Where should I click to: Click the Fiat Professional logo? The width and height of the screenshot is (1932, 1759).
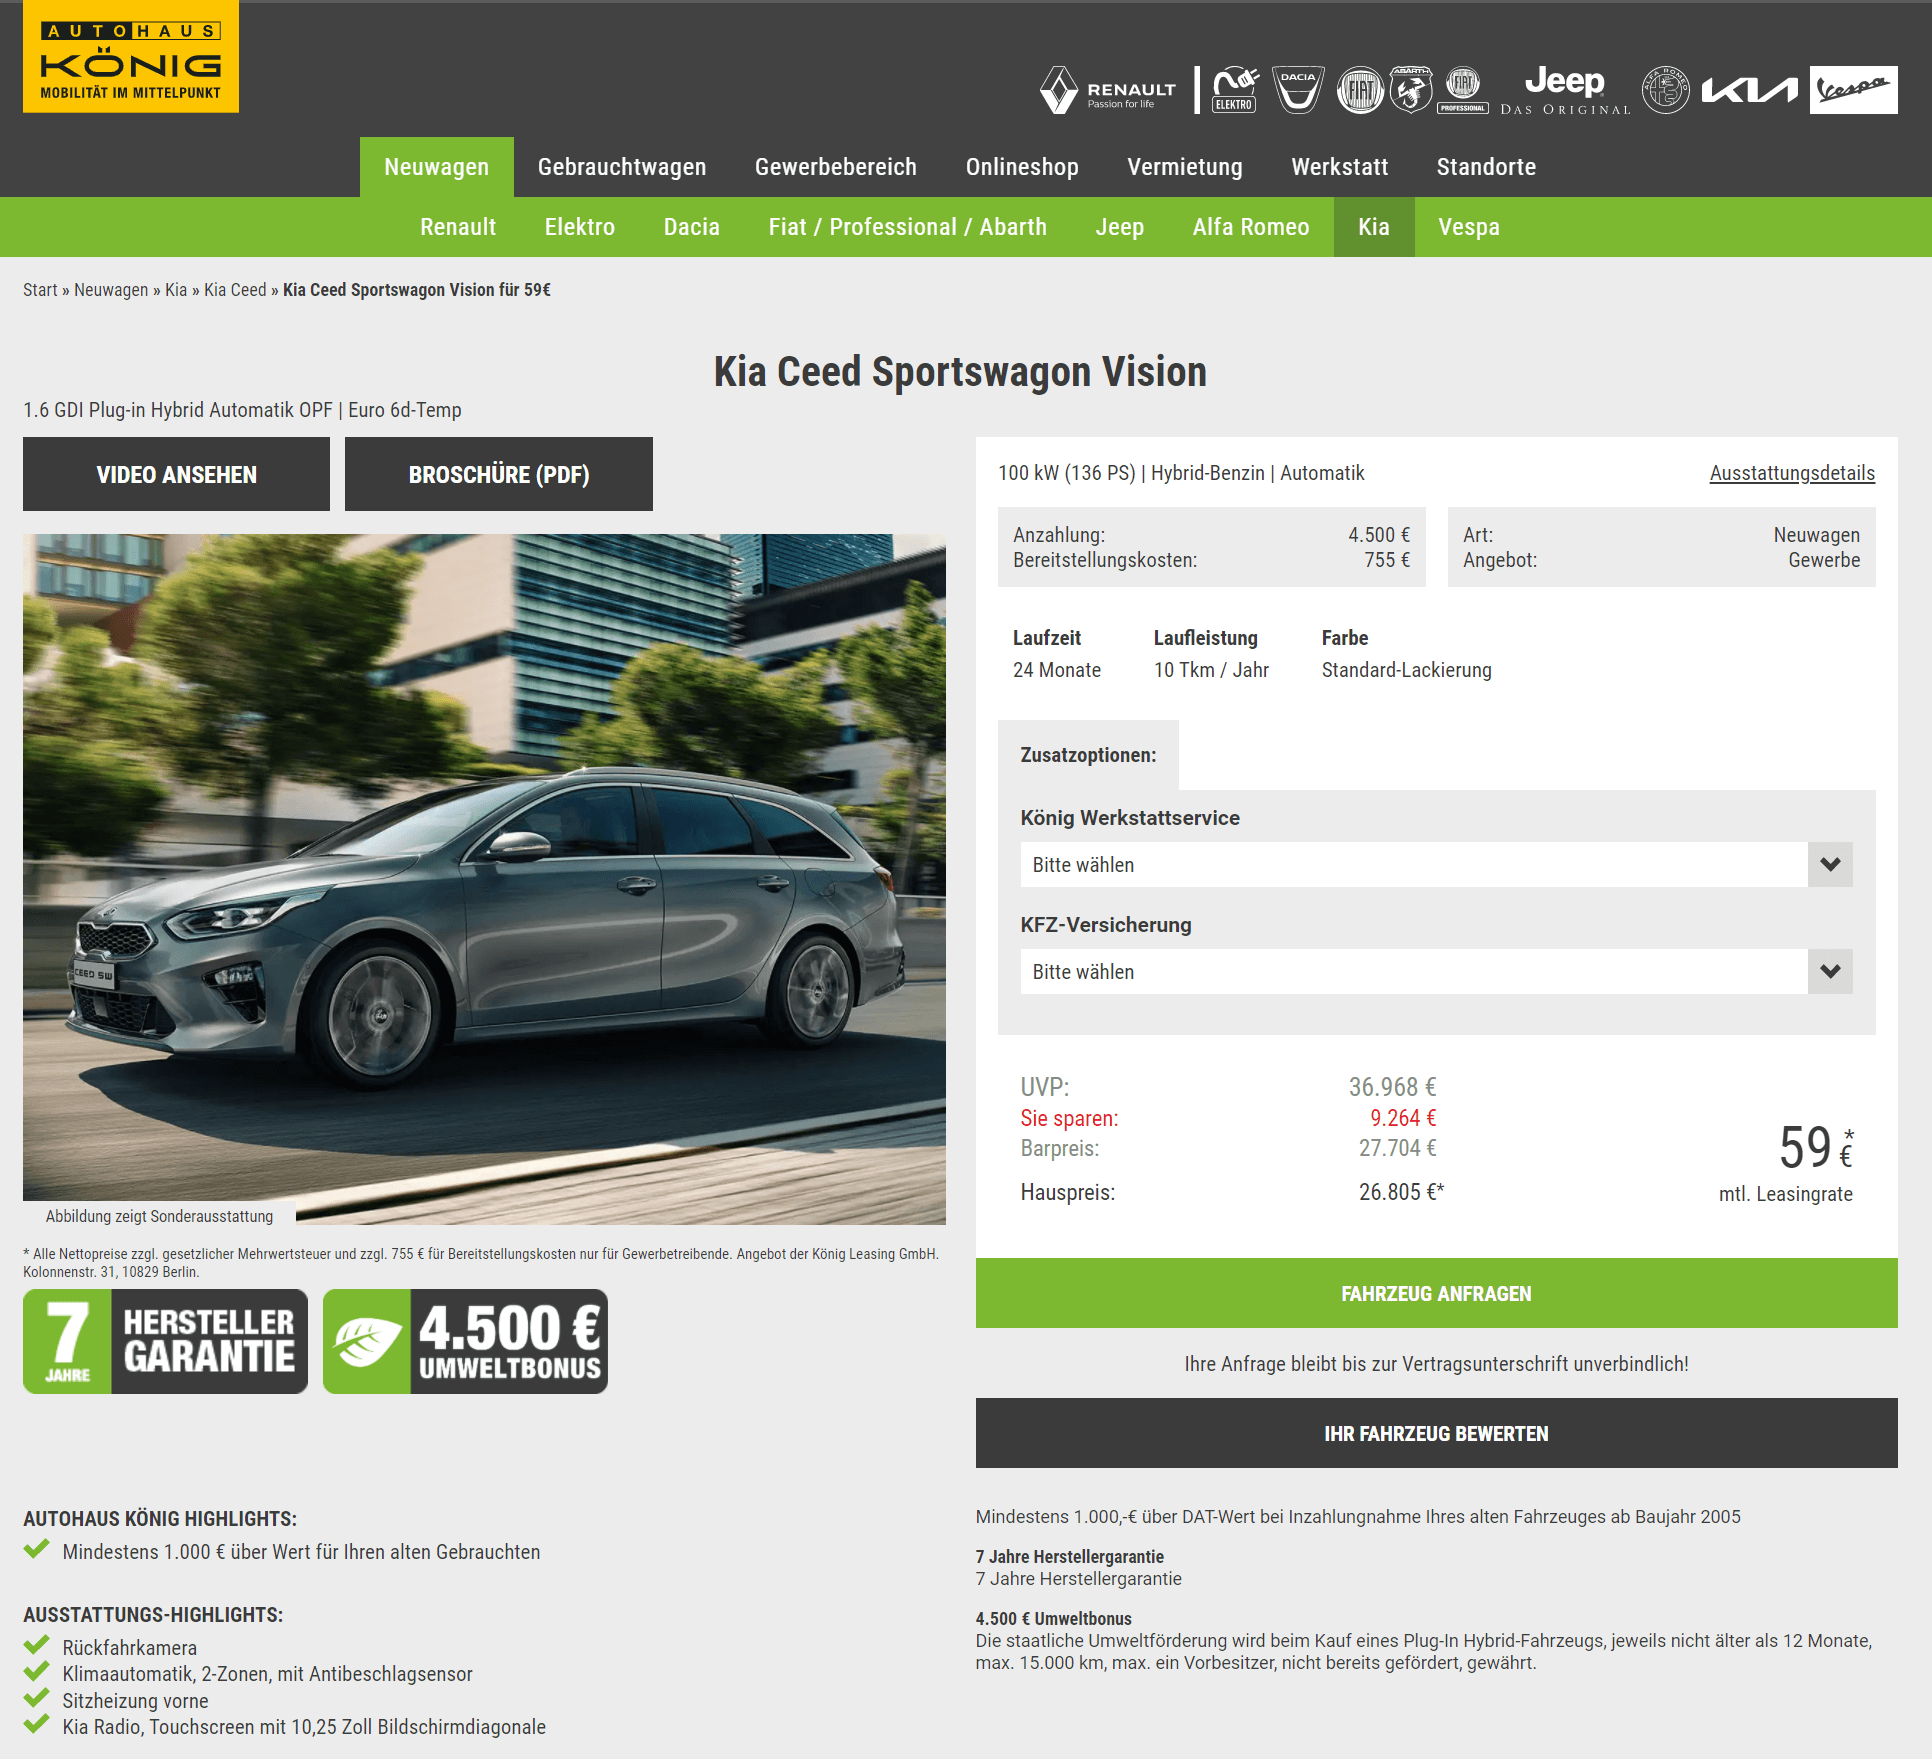click(x=1463, y=90)
